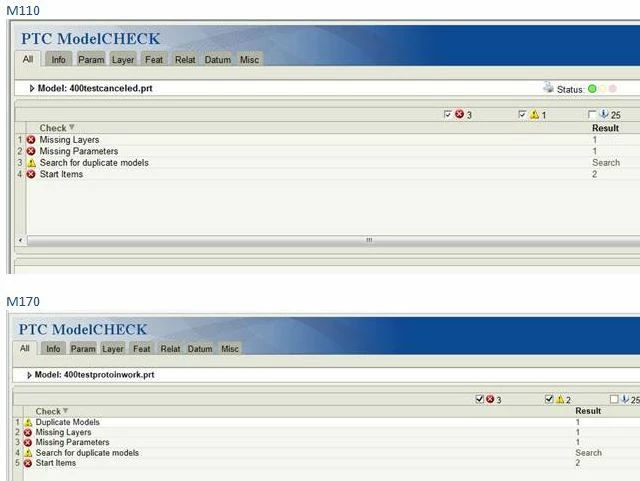
Task: Click Missing Layers row text in M170
Action: click(63, 432)
